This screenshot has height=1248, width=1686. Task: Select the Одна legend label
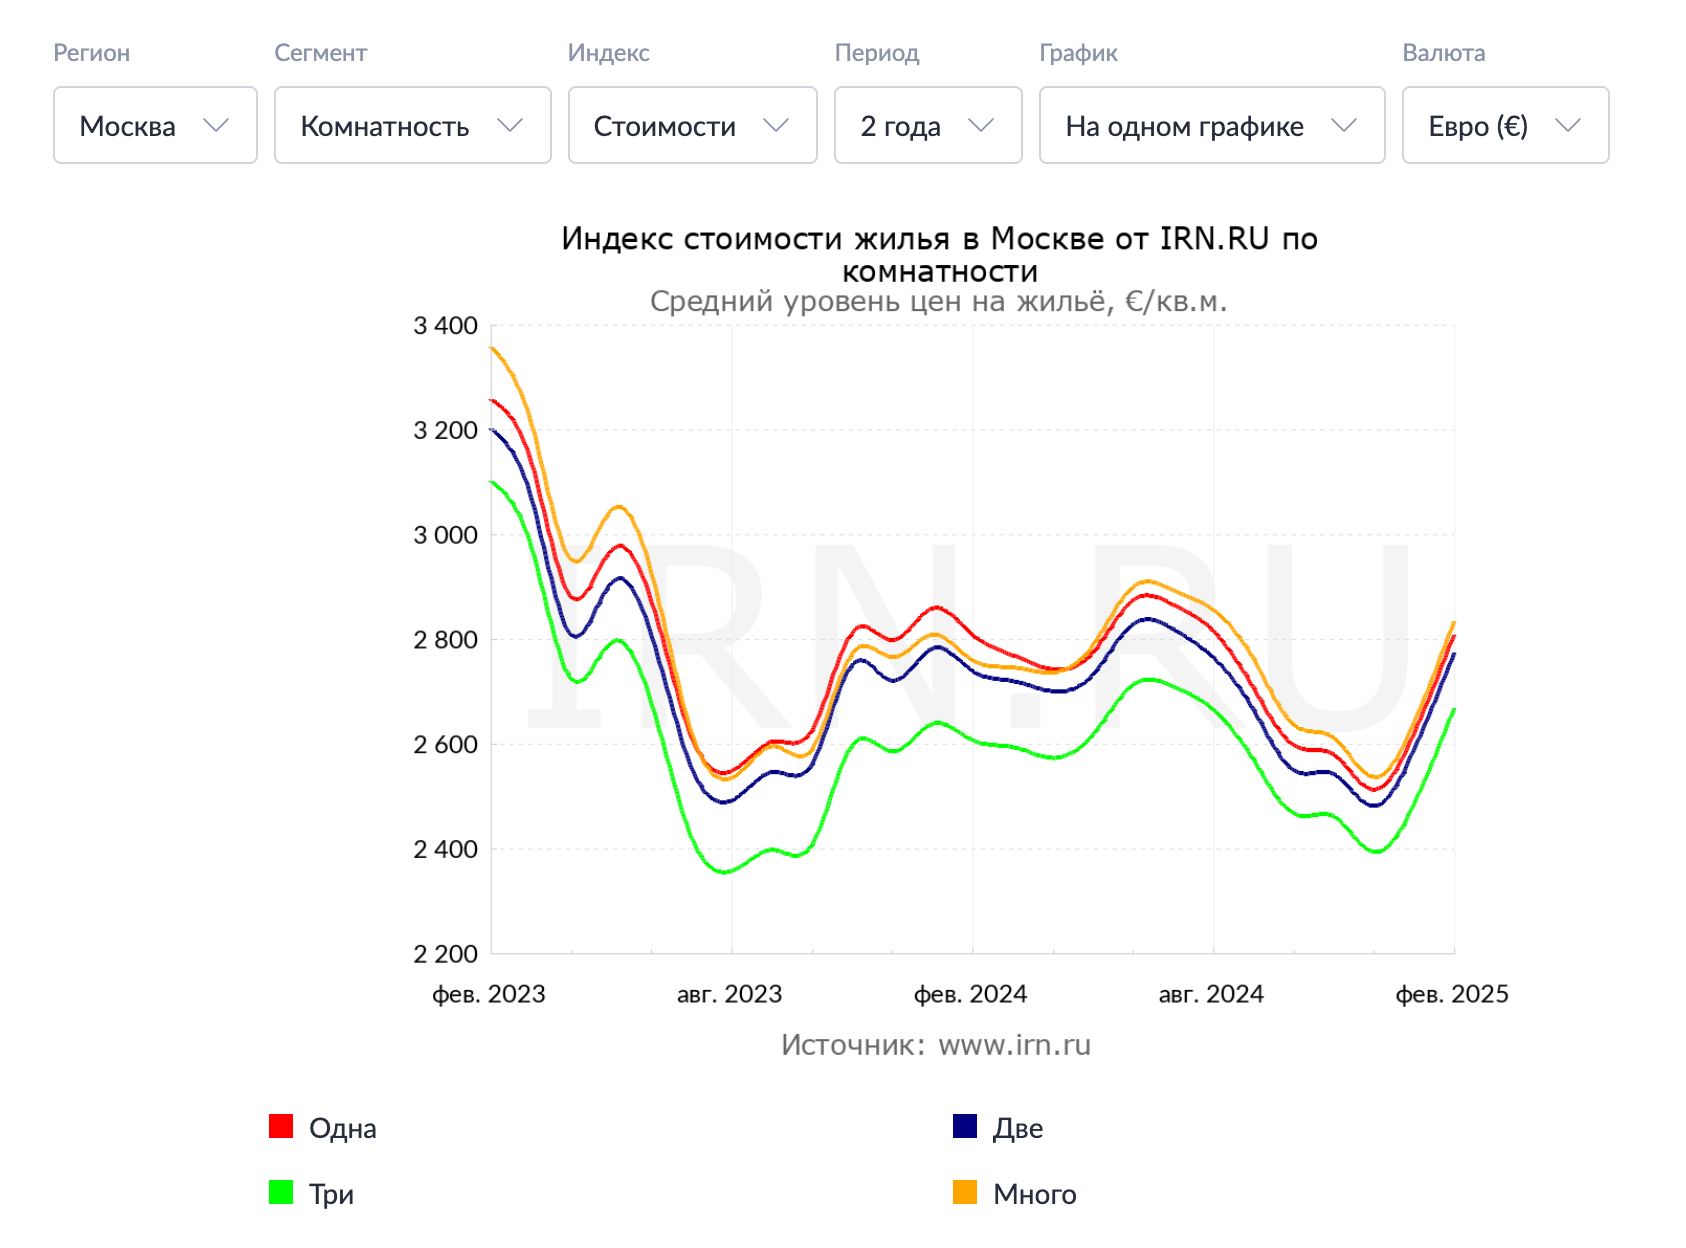pos(343,1129)
